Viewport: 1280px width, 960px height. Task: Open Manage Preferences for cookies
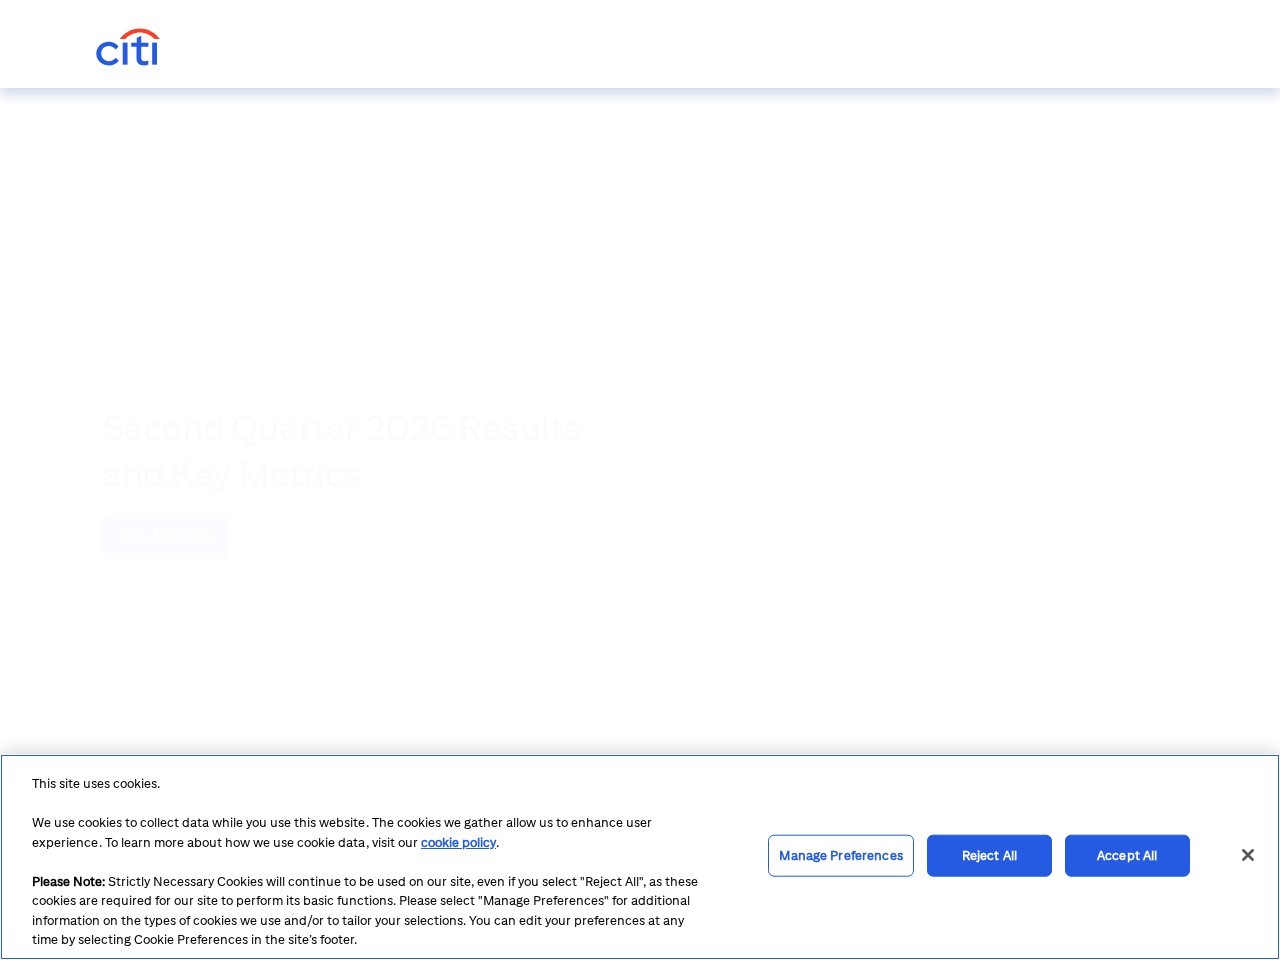coord(840,856)
